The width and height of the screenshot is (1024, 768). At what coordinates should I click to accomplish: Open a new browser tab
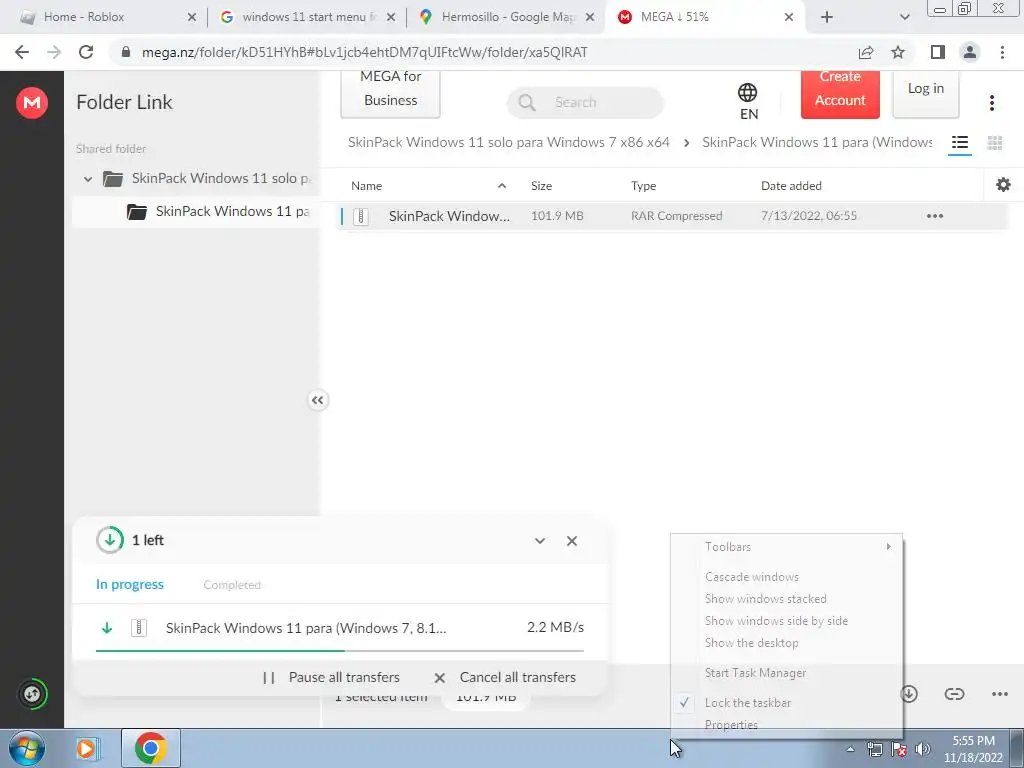pyautogui.click(x=827, y=17)
